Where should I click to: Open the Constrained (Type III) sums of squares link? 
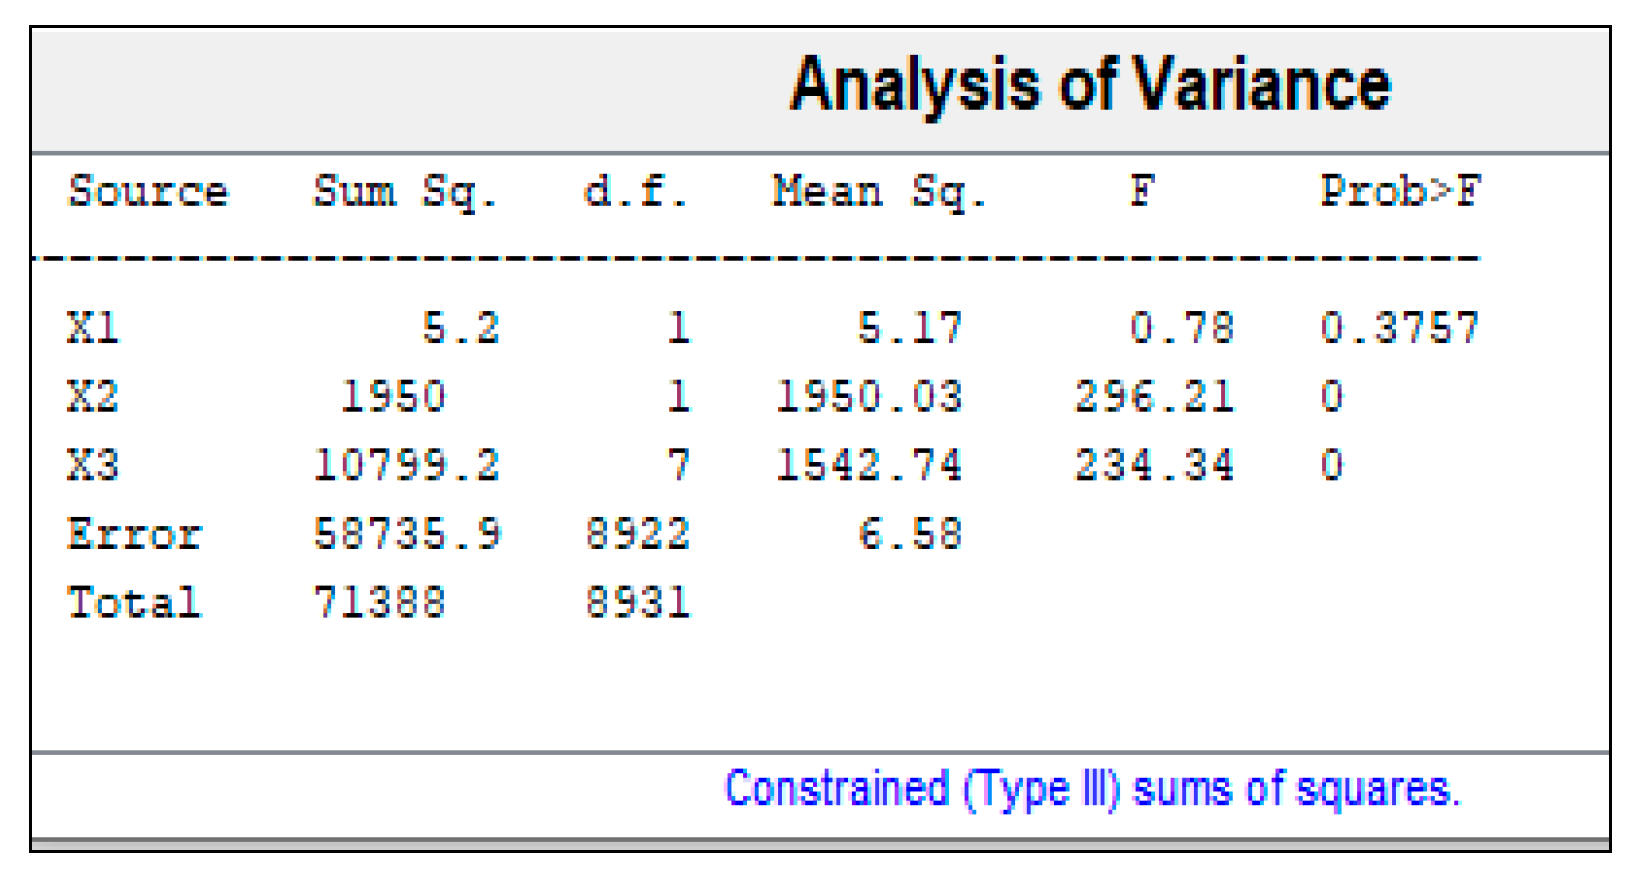tap(1092, 789)
